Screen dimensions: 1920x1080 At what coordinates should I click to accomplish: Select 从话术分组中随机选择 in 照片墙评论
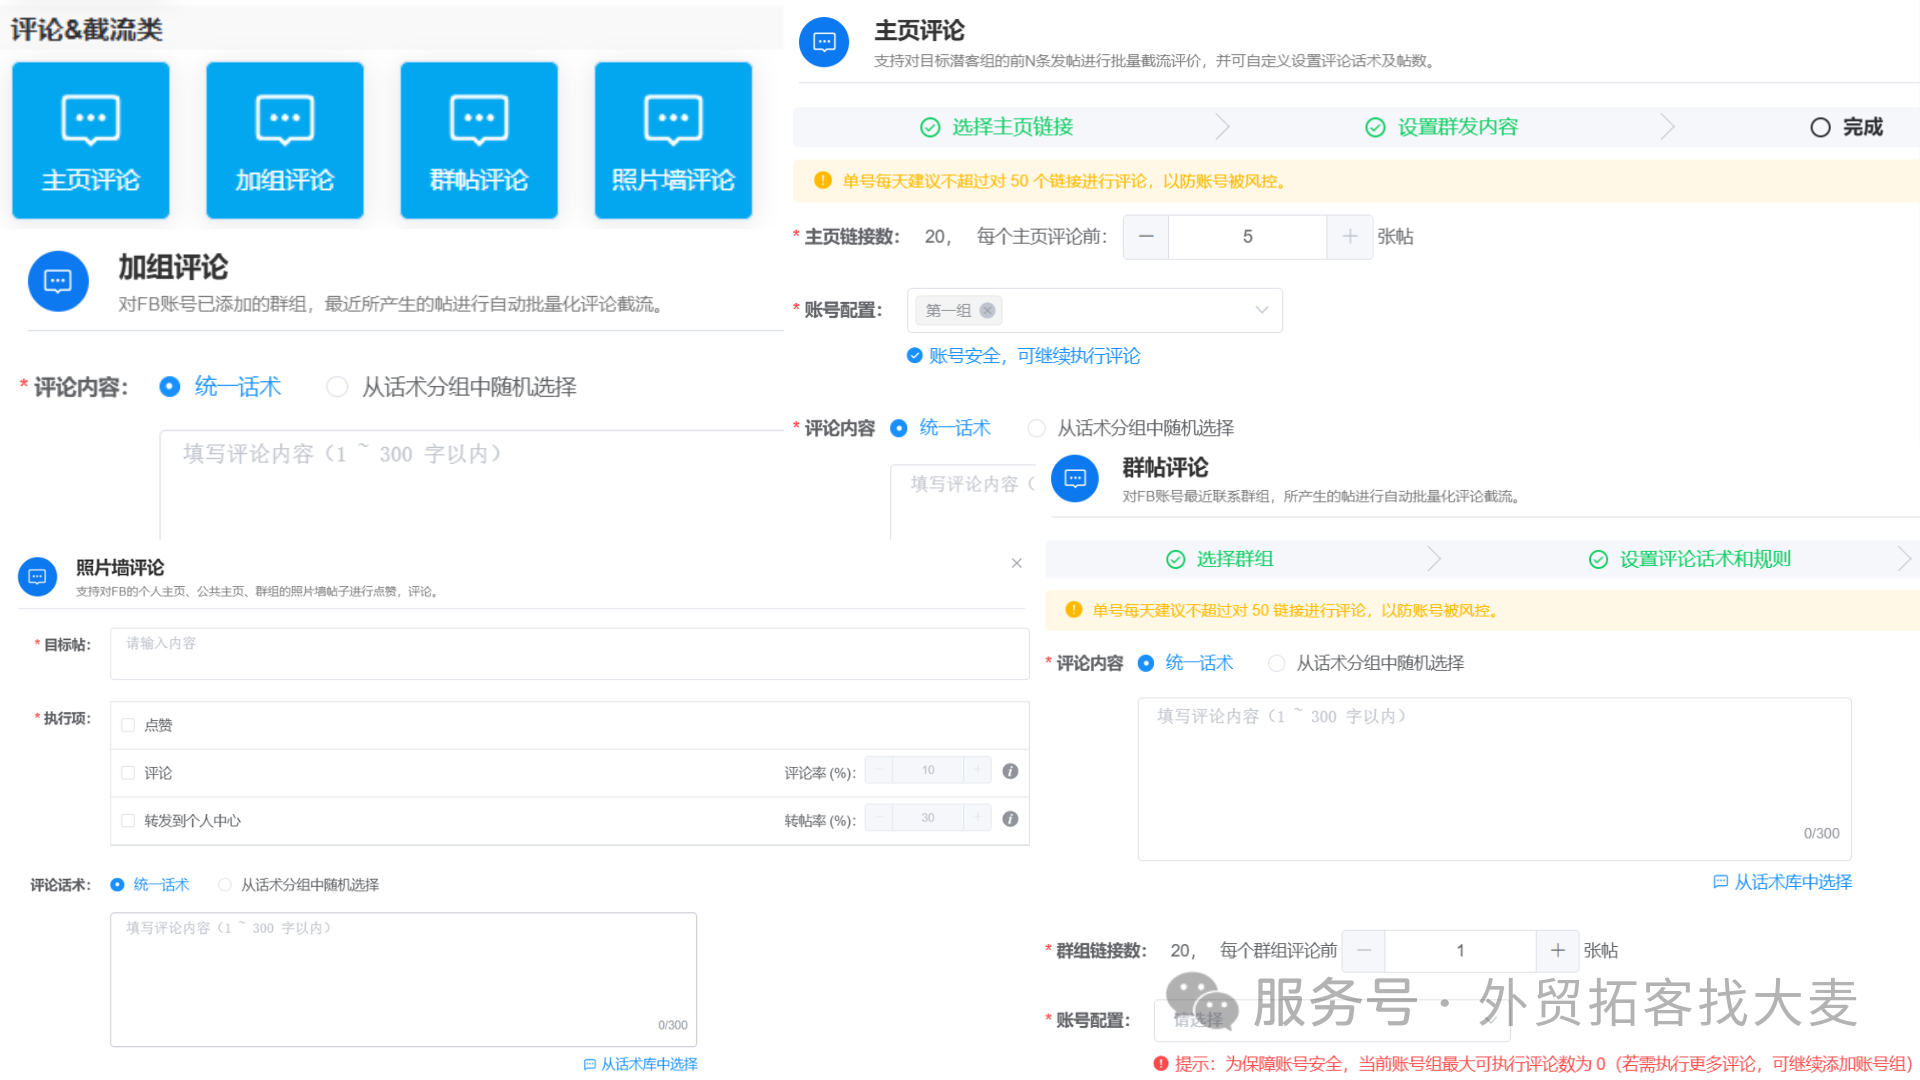(224, 885)
